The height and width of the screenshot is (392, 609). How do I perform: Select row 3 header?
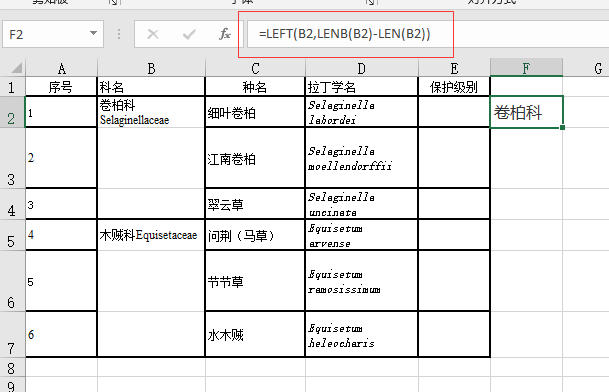pos(12,158)
